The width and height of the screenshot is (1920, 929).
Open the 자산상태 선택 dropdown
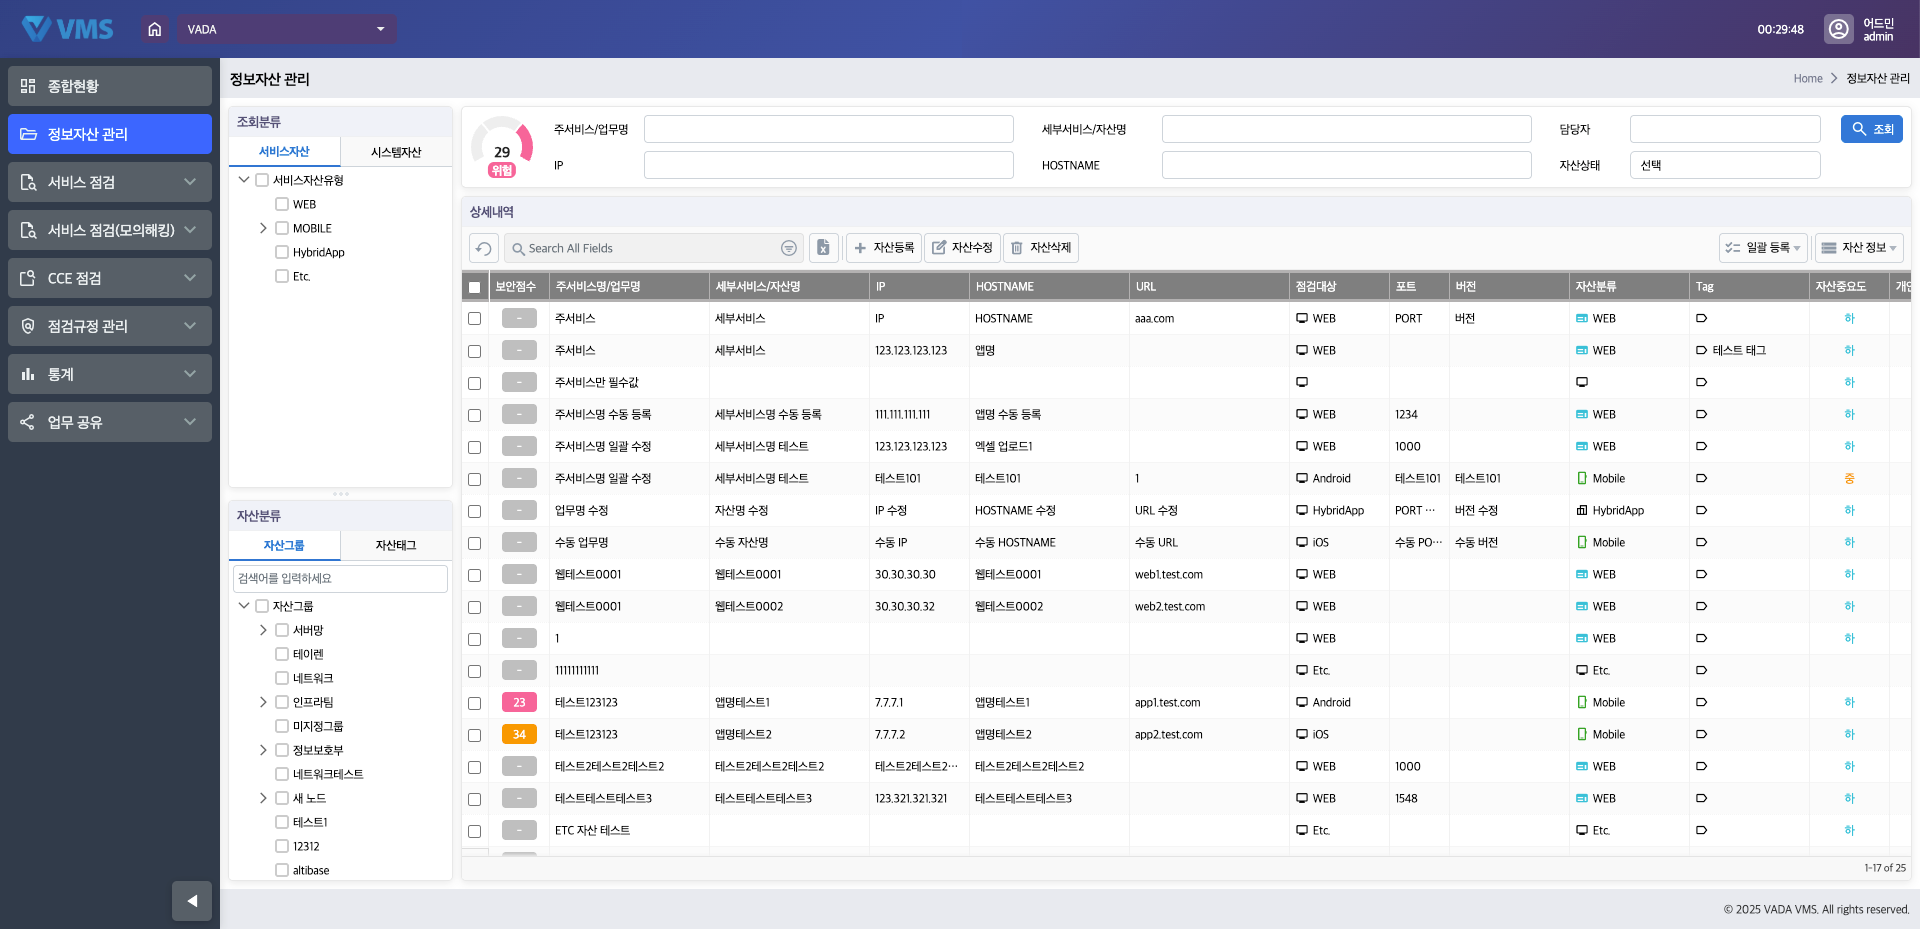click(1725, 165)
